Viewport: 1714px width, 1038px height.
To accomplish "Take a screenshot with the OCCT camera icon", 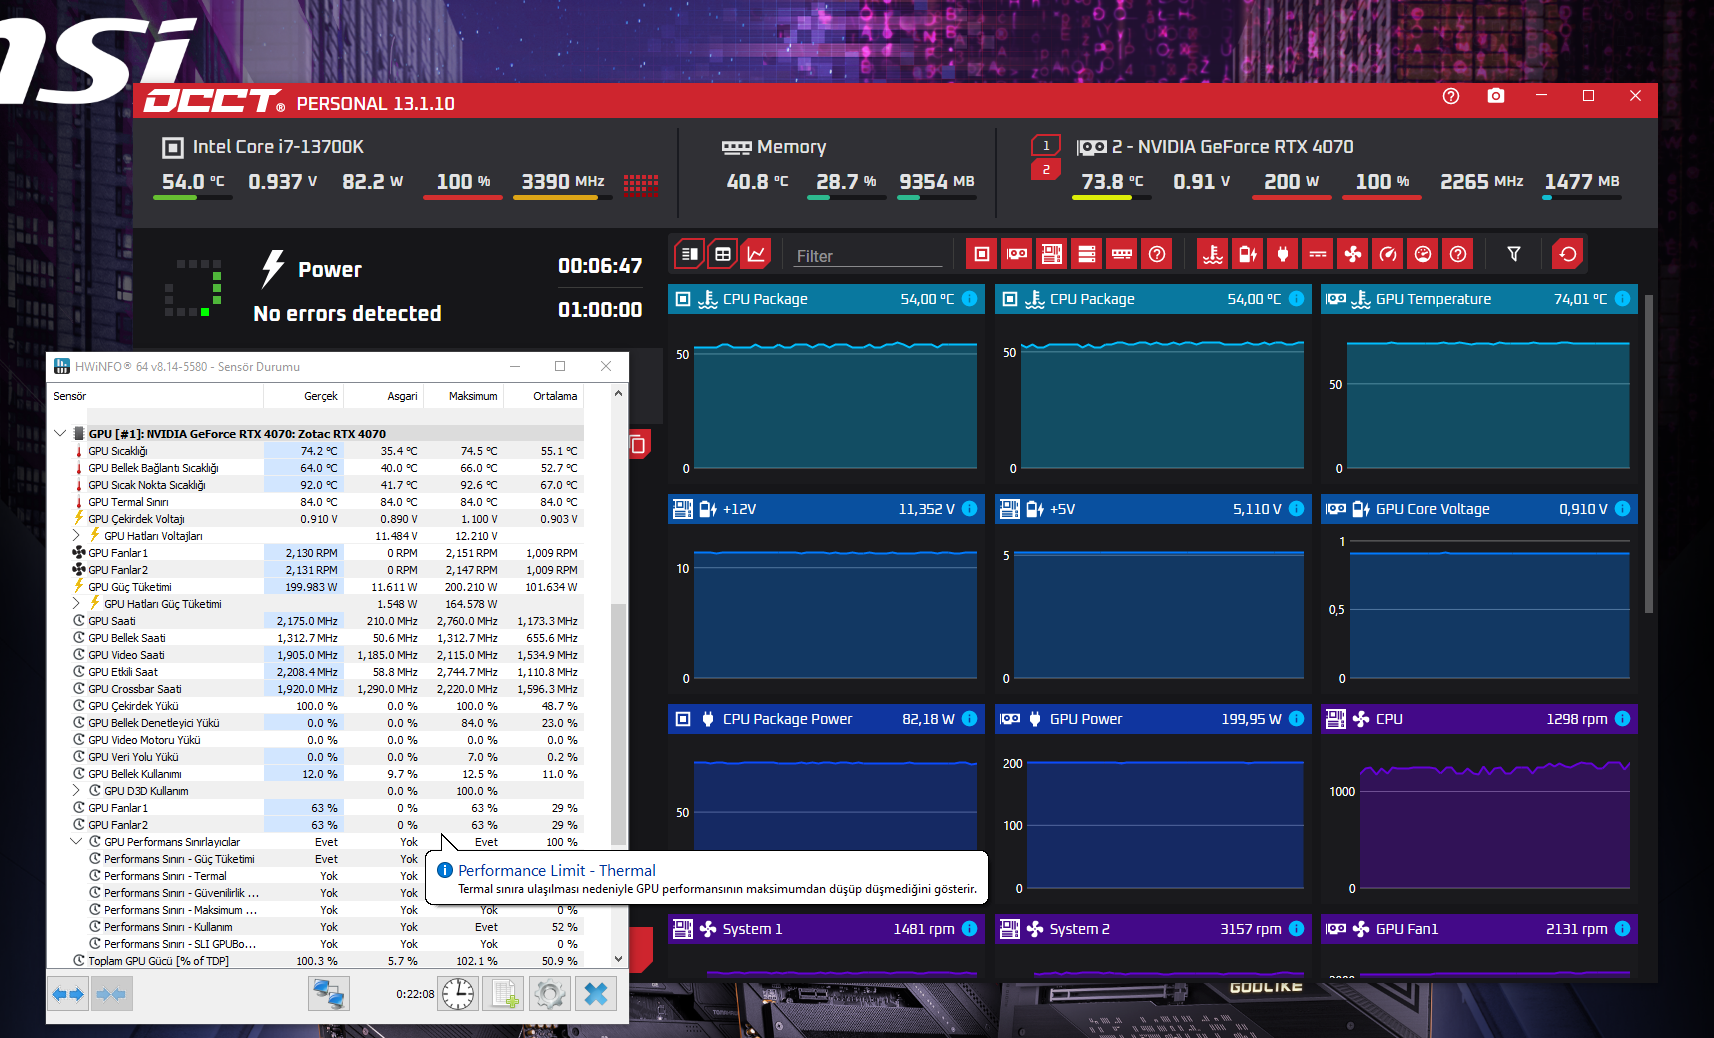I will [1496, 96].
